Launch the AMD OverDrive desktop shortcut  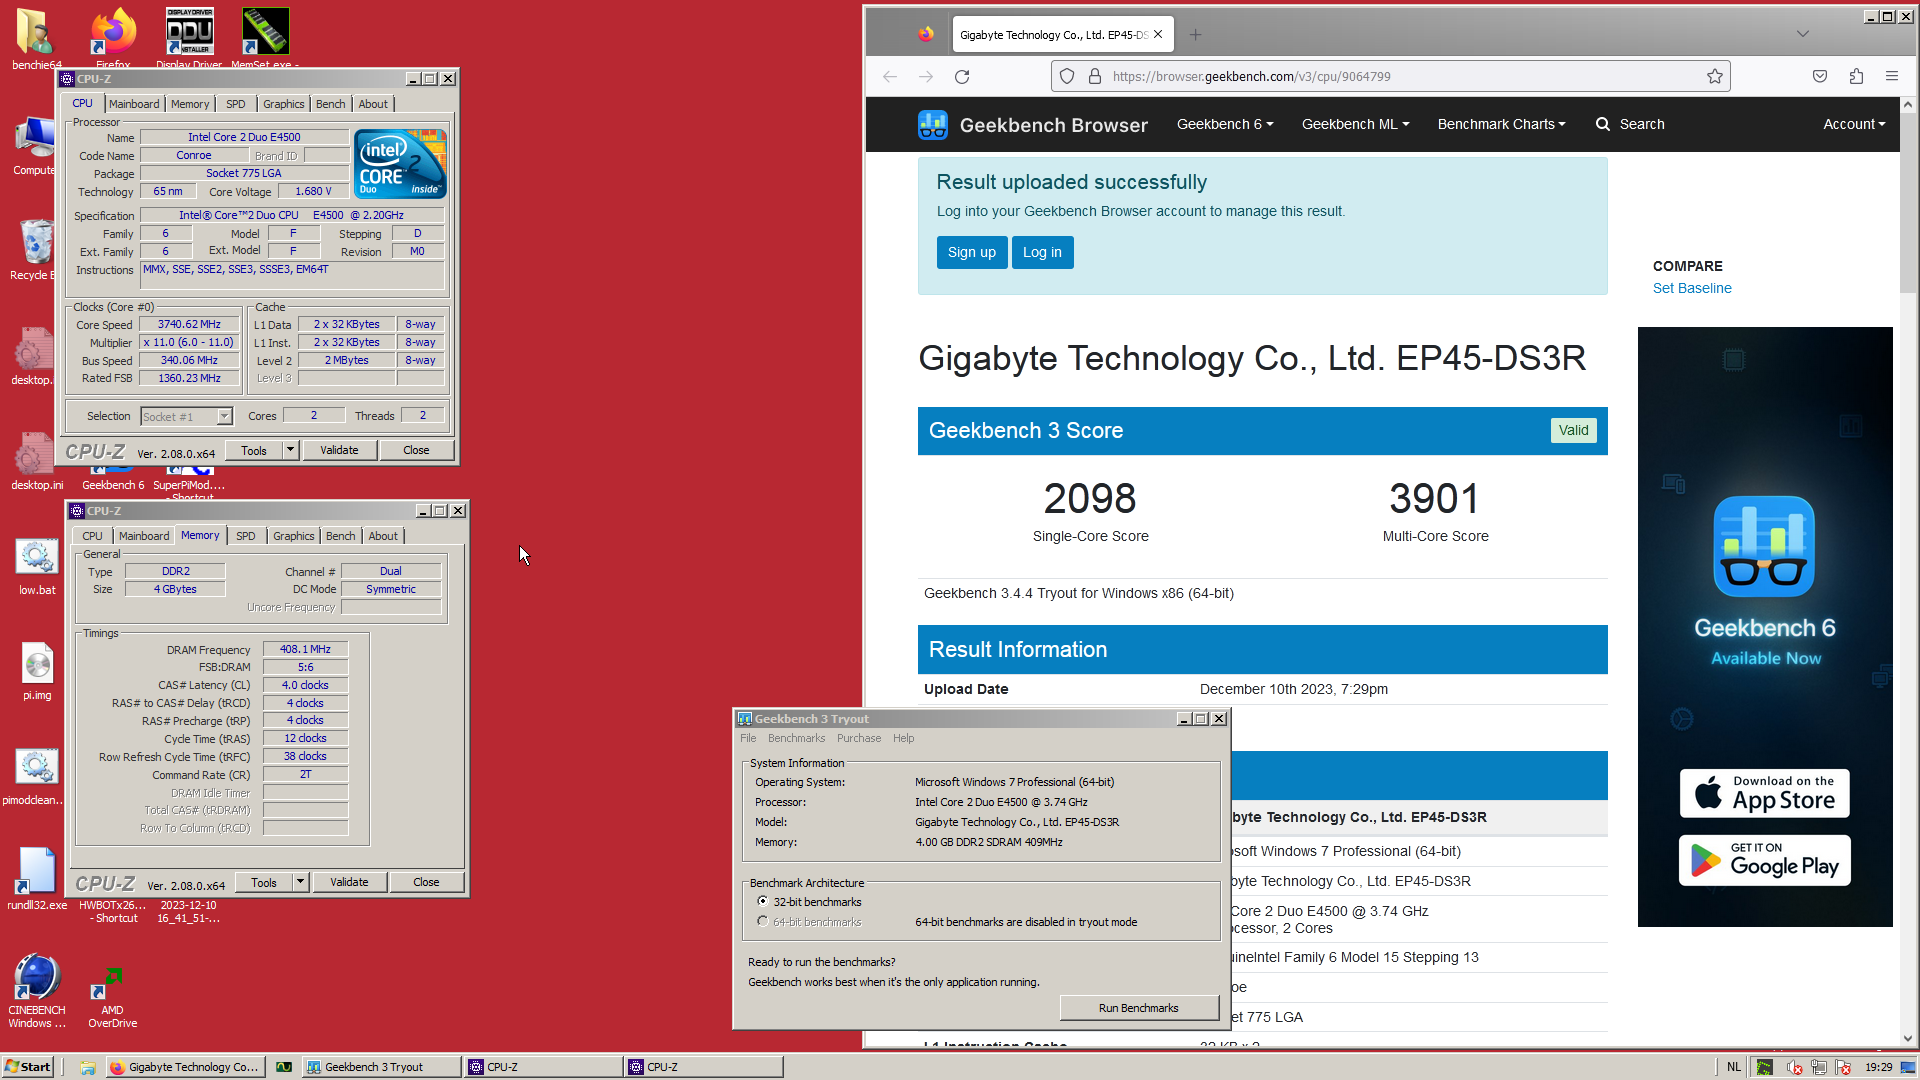click(112, 997)
